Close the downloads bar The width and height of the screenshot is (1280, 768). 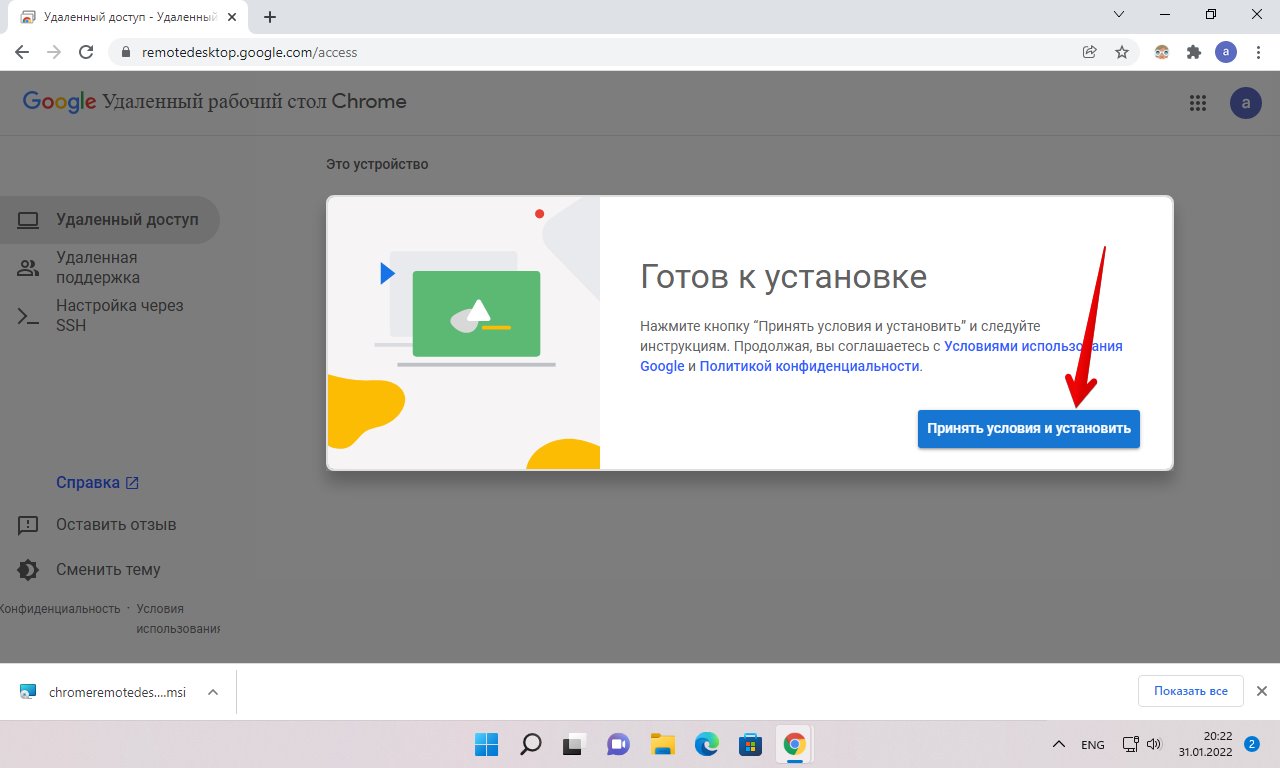click(1262, 691)
